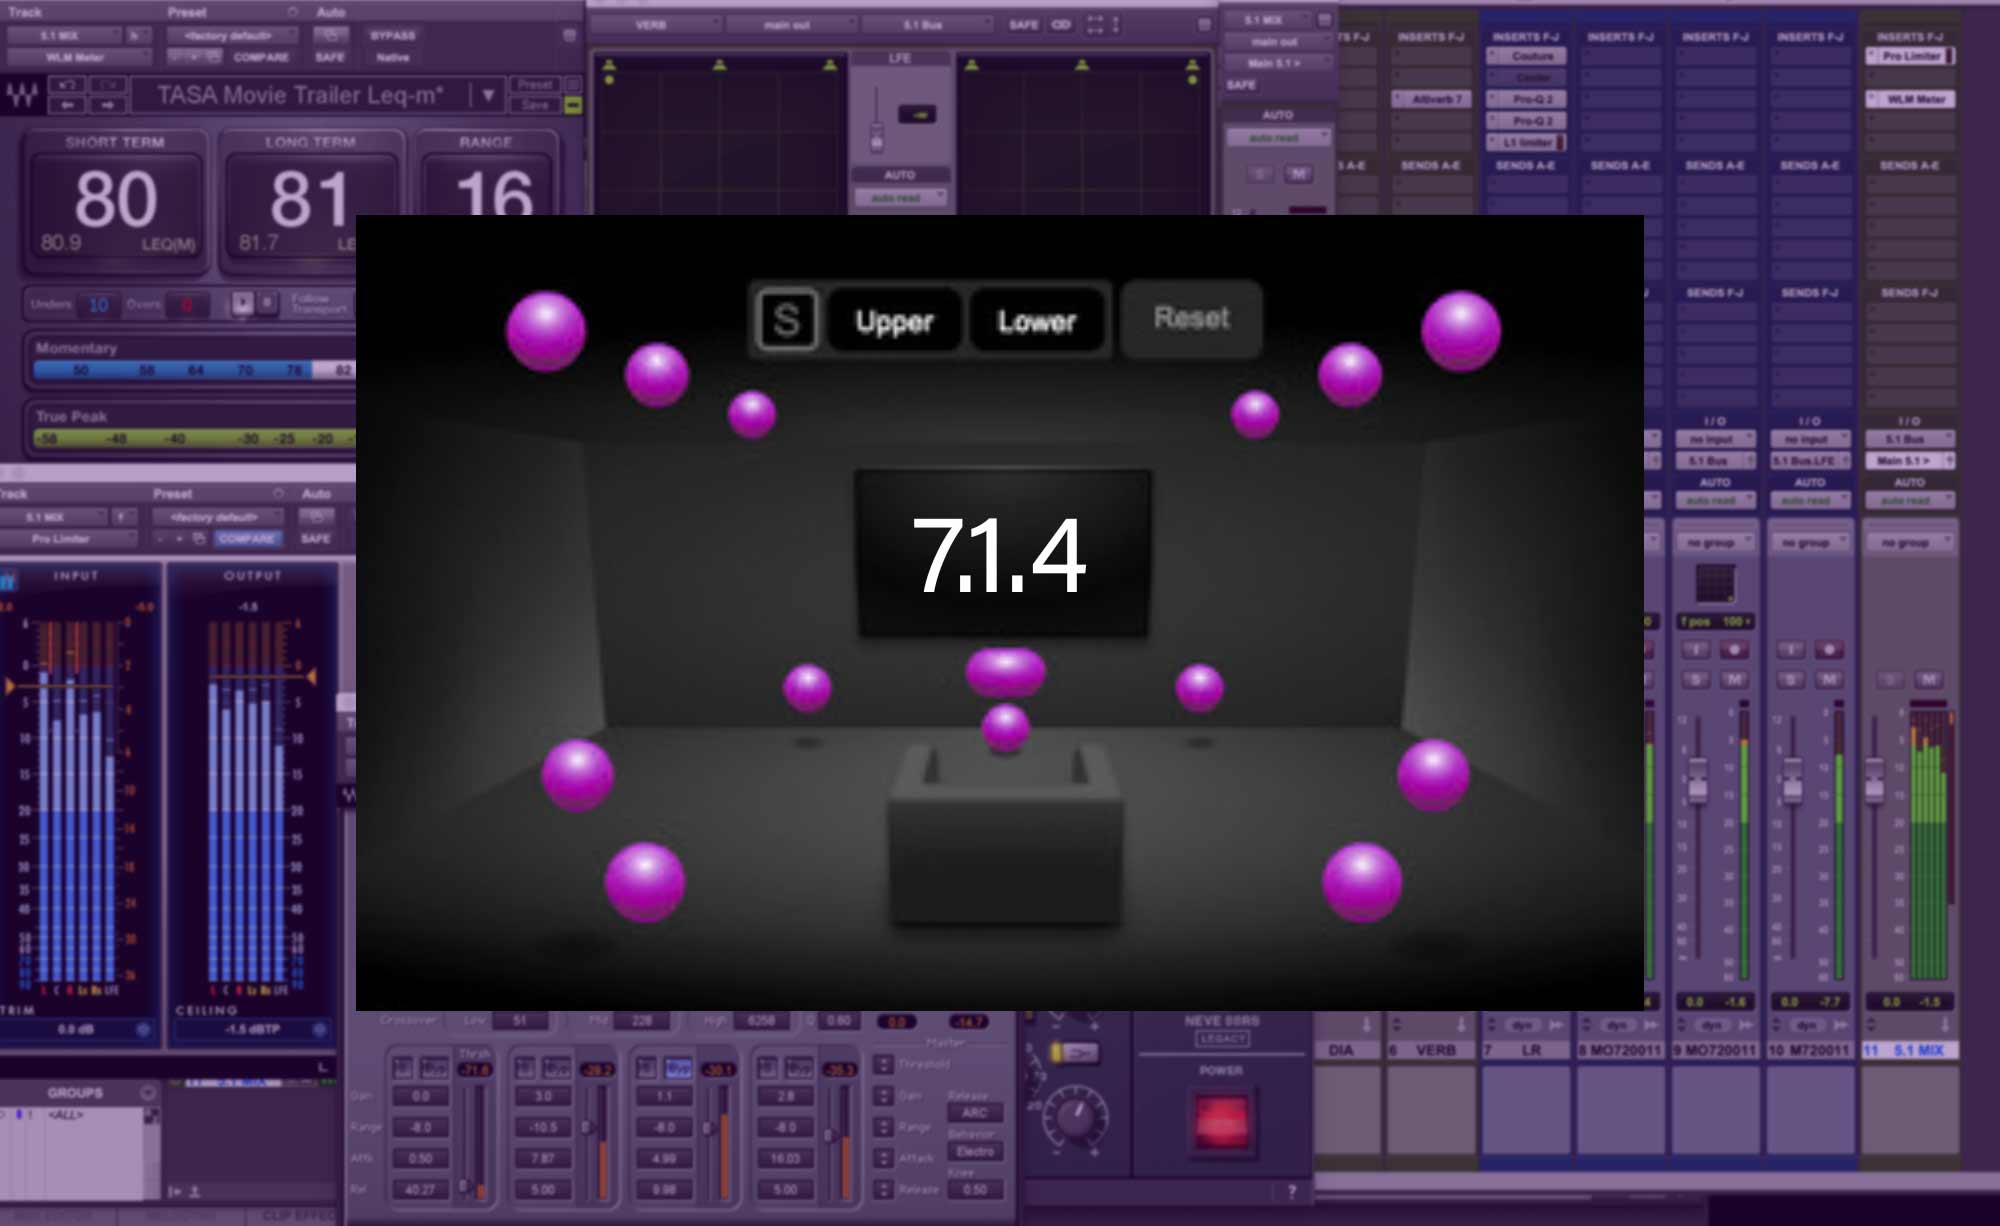Click COMPARE in the Pro Limiter plugin header
2000x1226 pixels.
pyautogui.click(x=247, y=539)
